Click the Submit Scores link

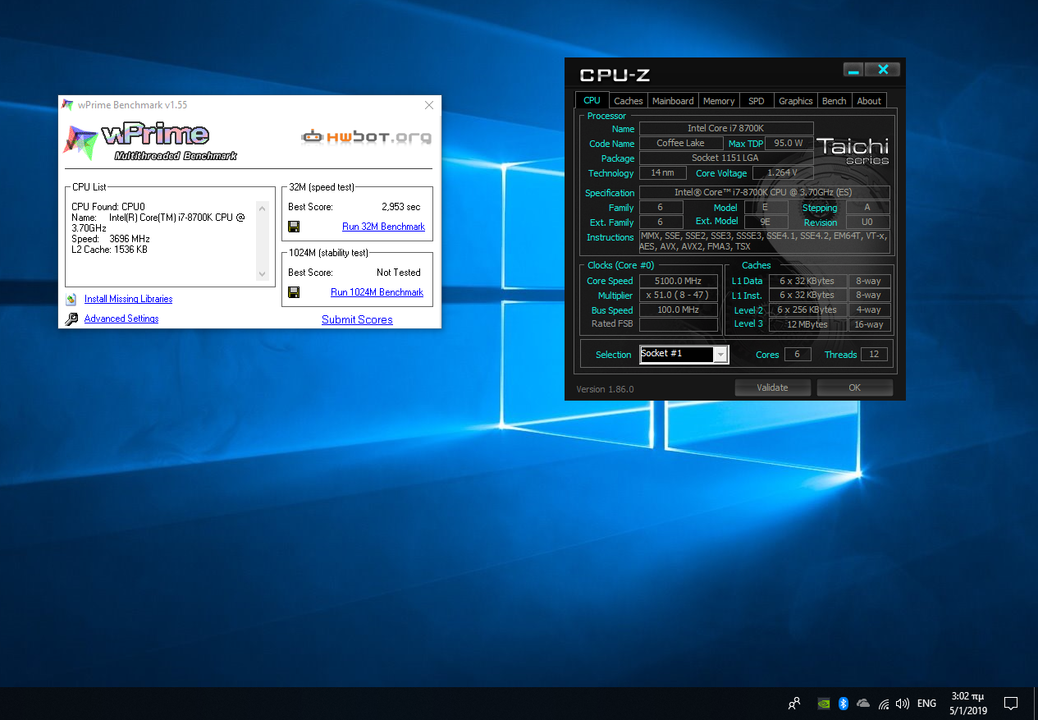coord(357,320)
